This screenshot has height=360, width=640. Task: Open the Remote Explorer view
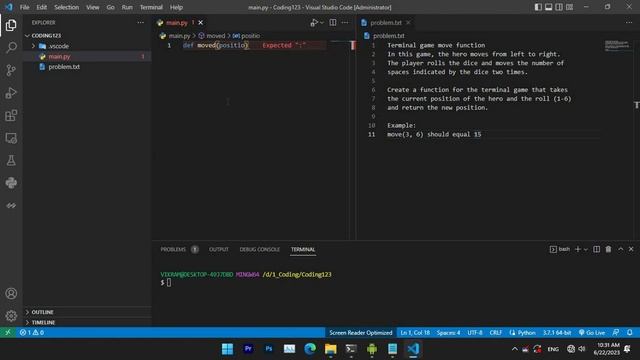(x=11, y=138)
